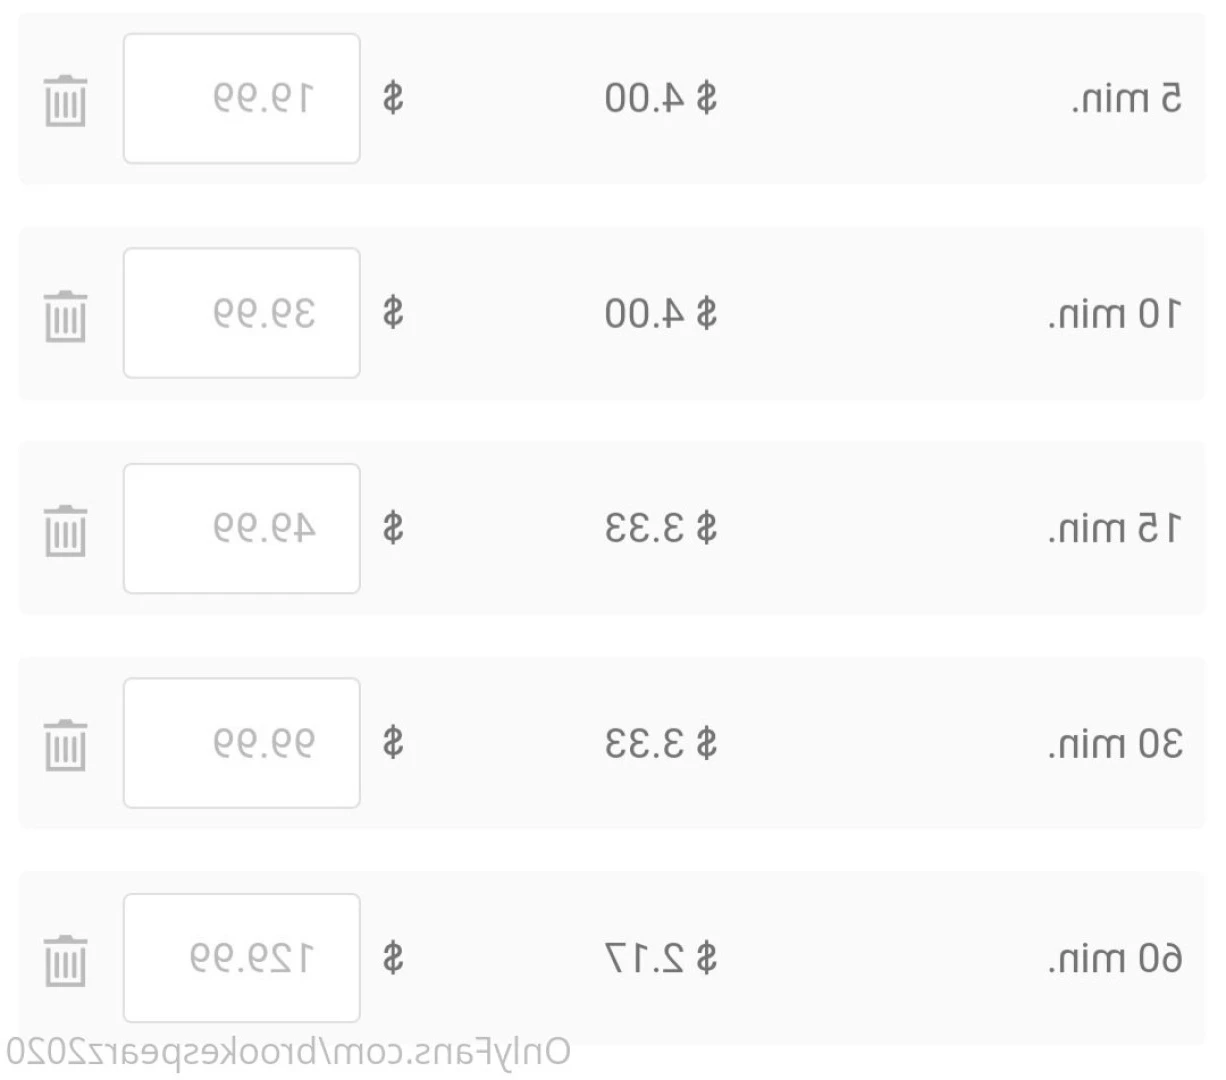This screenshot has height=1080, width=1226.
Task: Click the 49.99 price input box
Action: click(242, 528)
